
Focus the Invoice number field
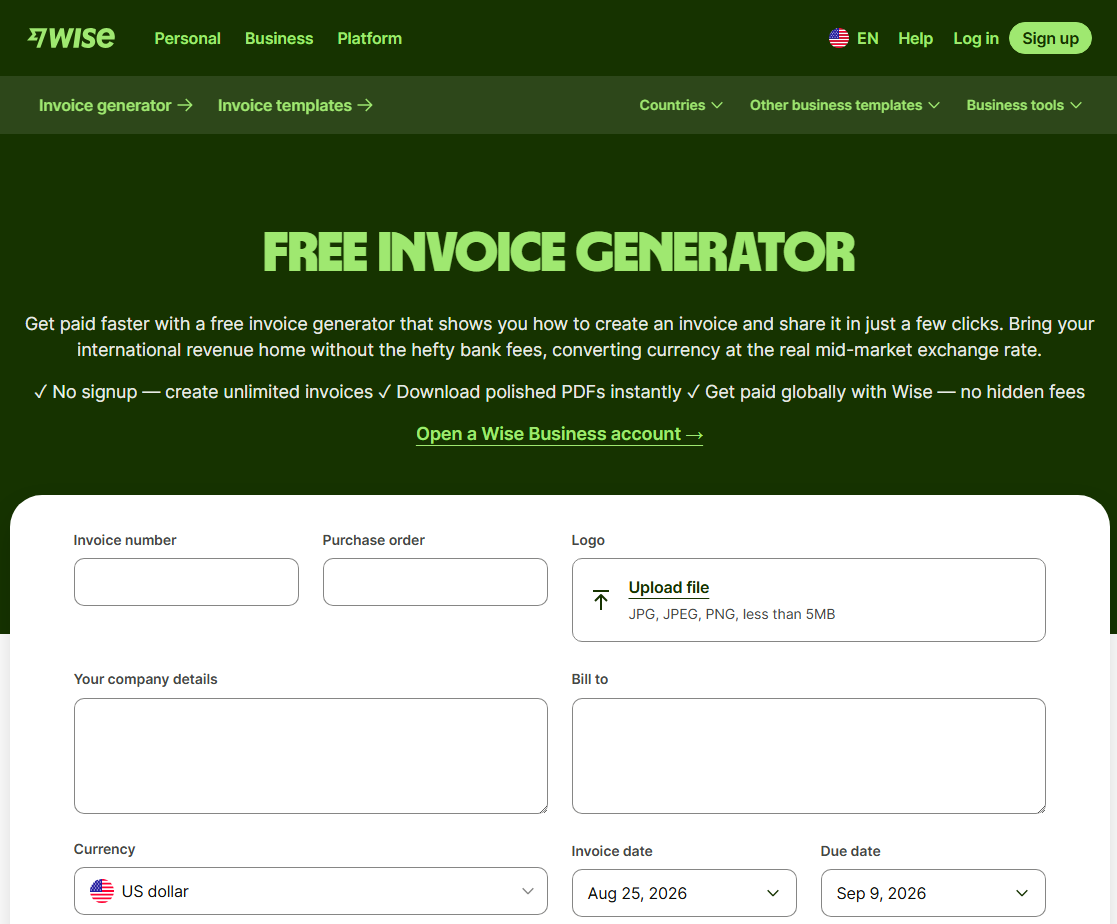click(186, 582)
